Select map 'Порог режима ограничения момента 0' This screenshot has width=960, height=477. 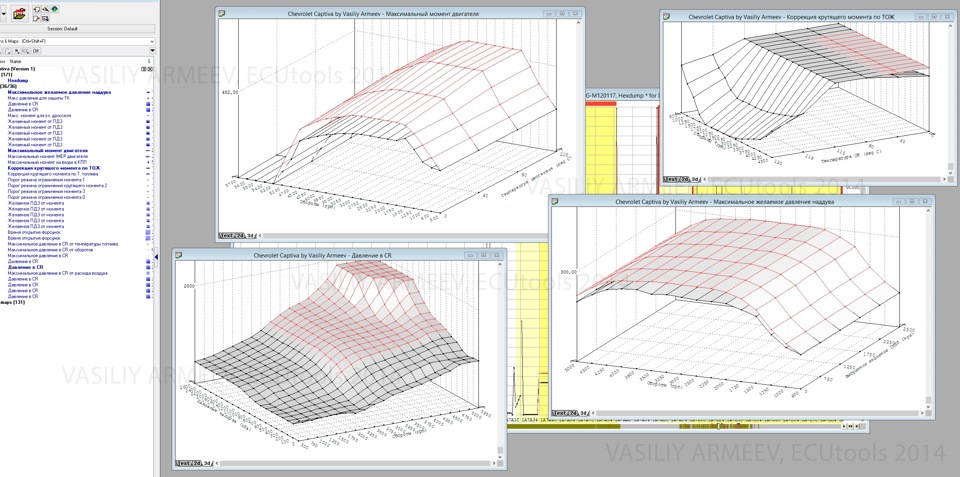click(x=46, y=197)
